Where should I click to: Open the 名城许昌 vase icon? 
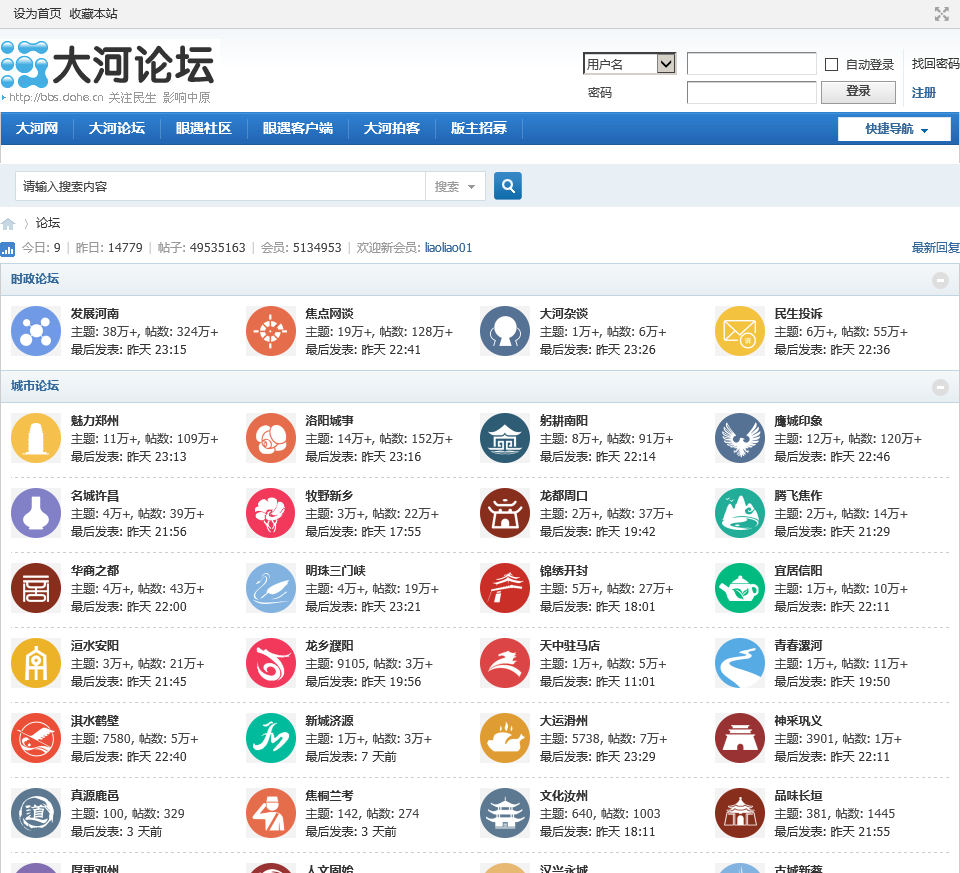point(36,513)
